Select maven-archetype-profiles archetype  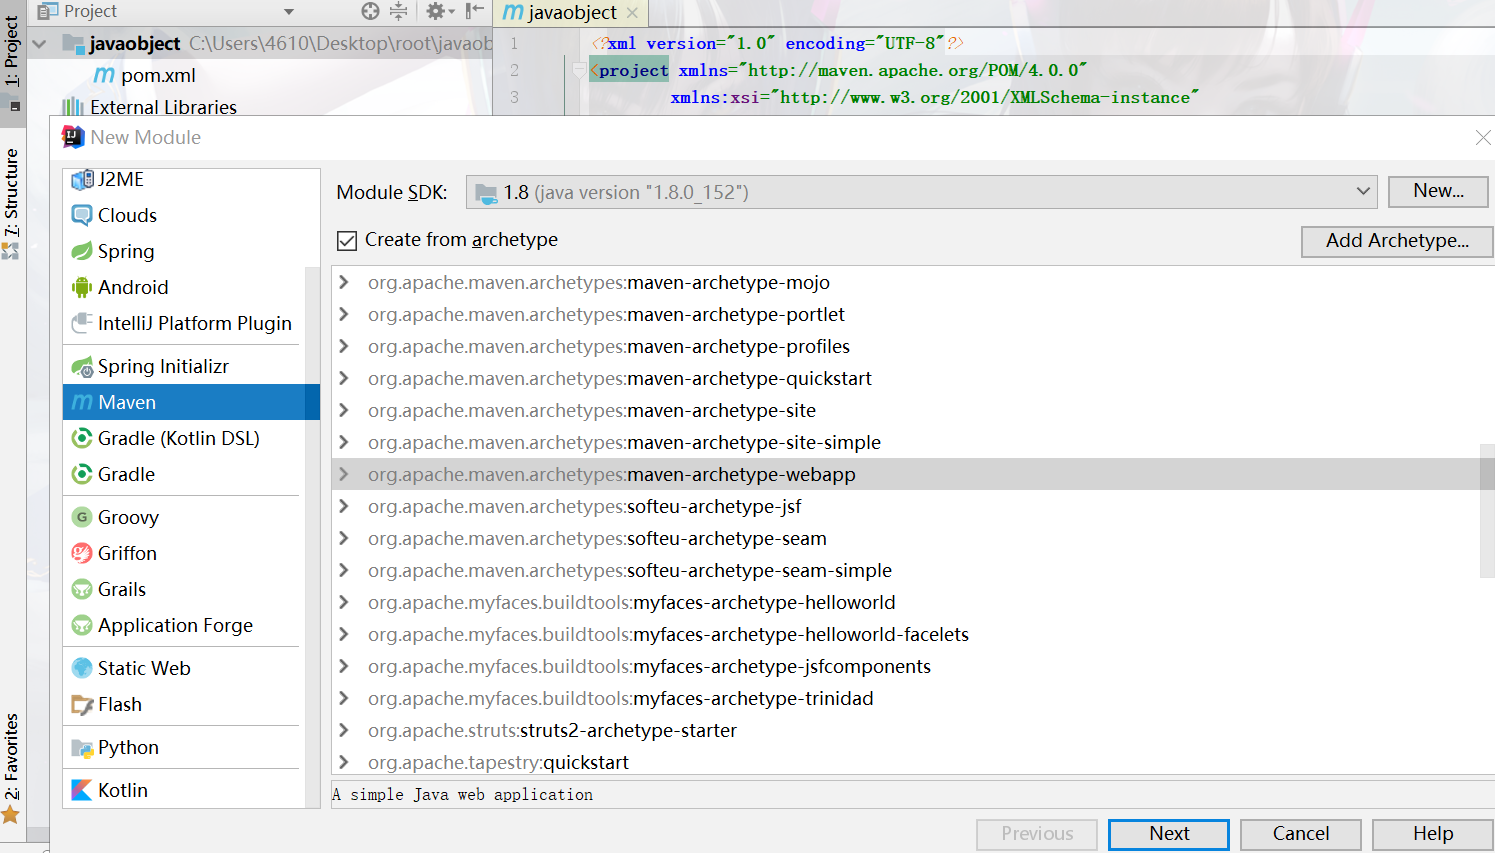coord(906,346)
